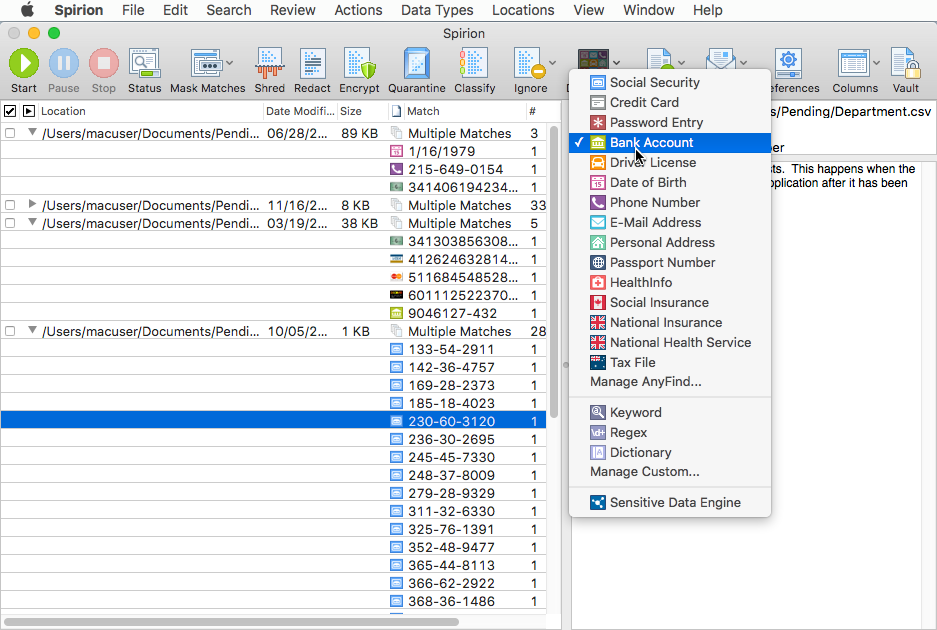
Task: Choose Sensitive Data Engine option
Action: tap(670, 503)
